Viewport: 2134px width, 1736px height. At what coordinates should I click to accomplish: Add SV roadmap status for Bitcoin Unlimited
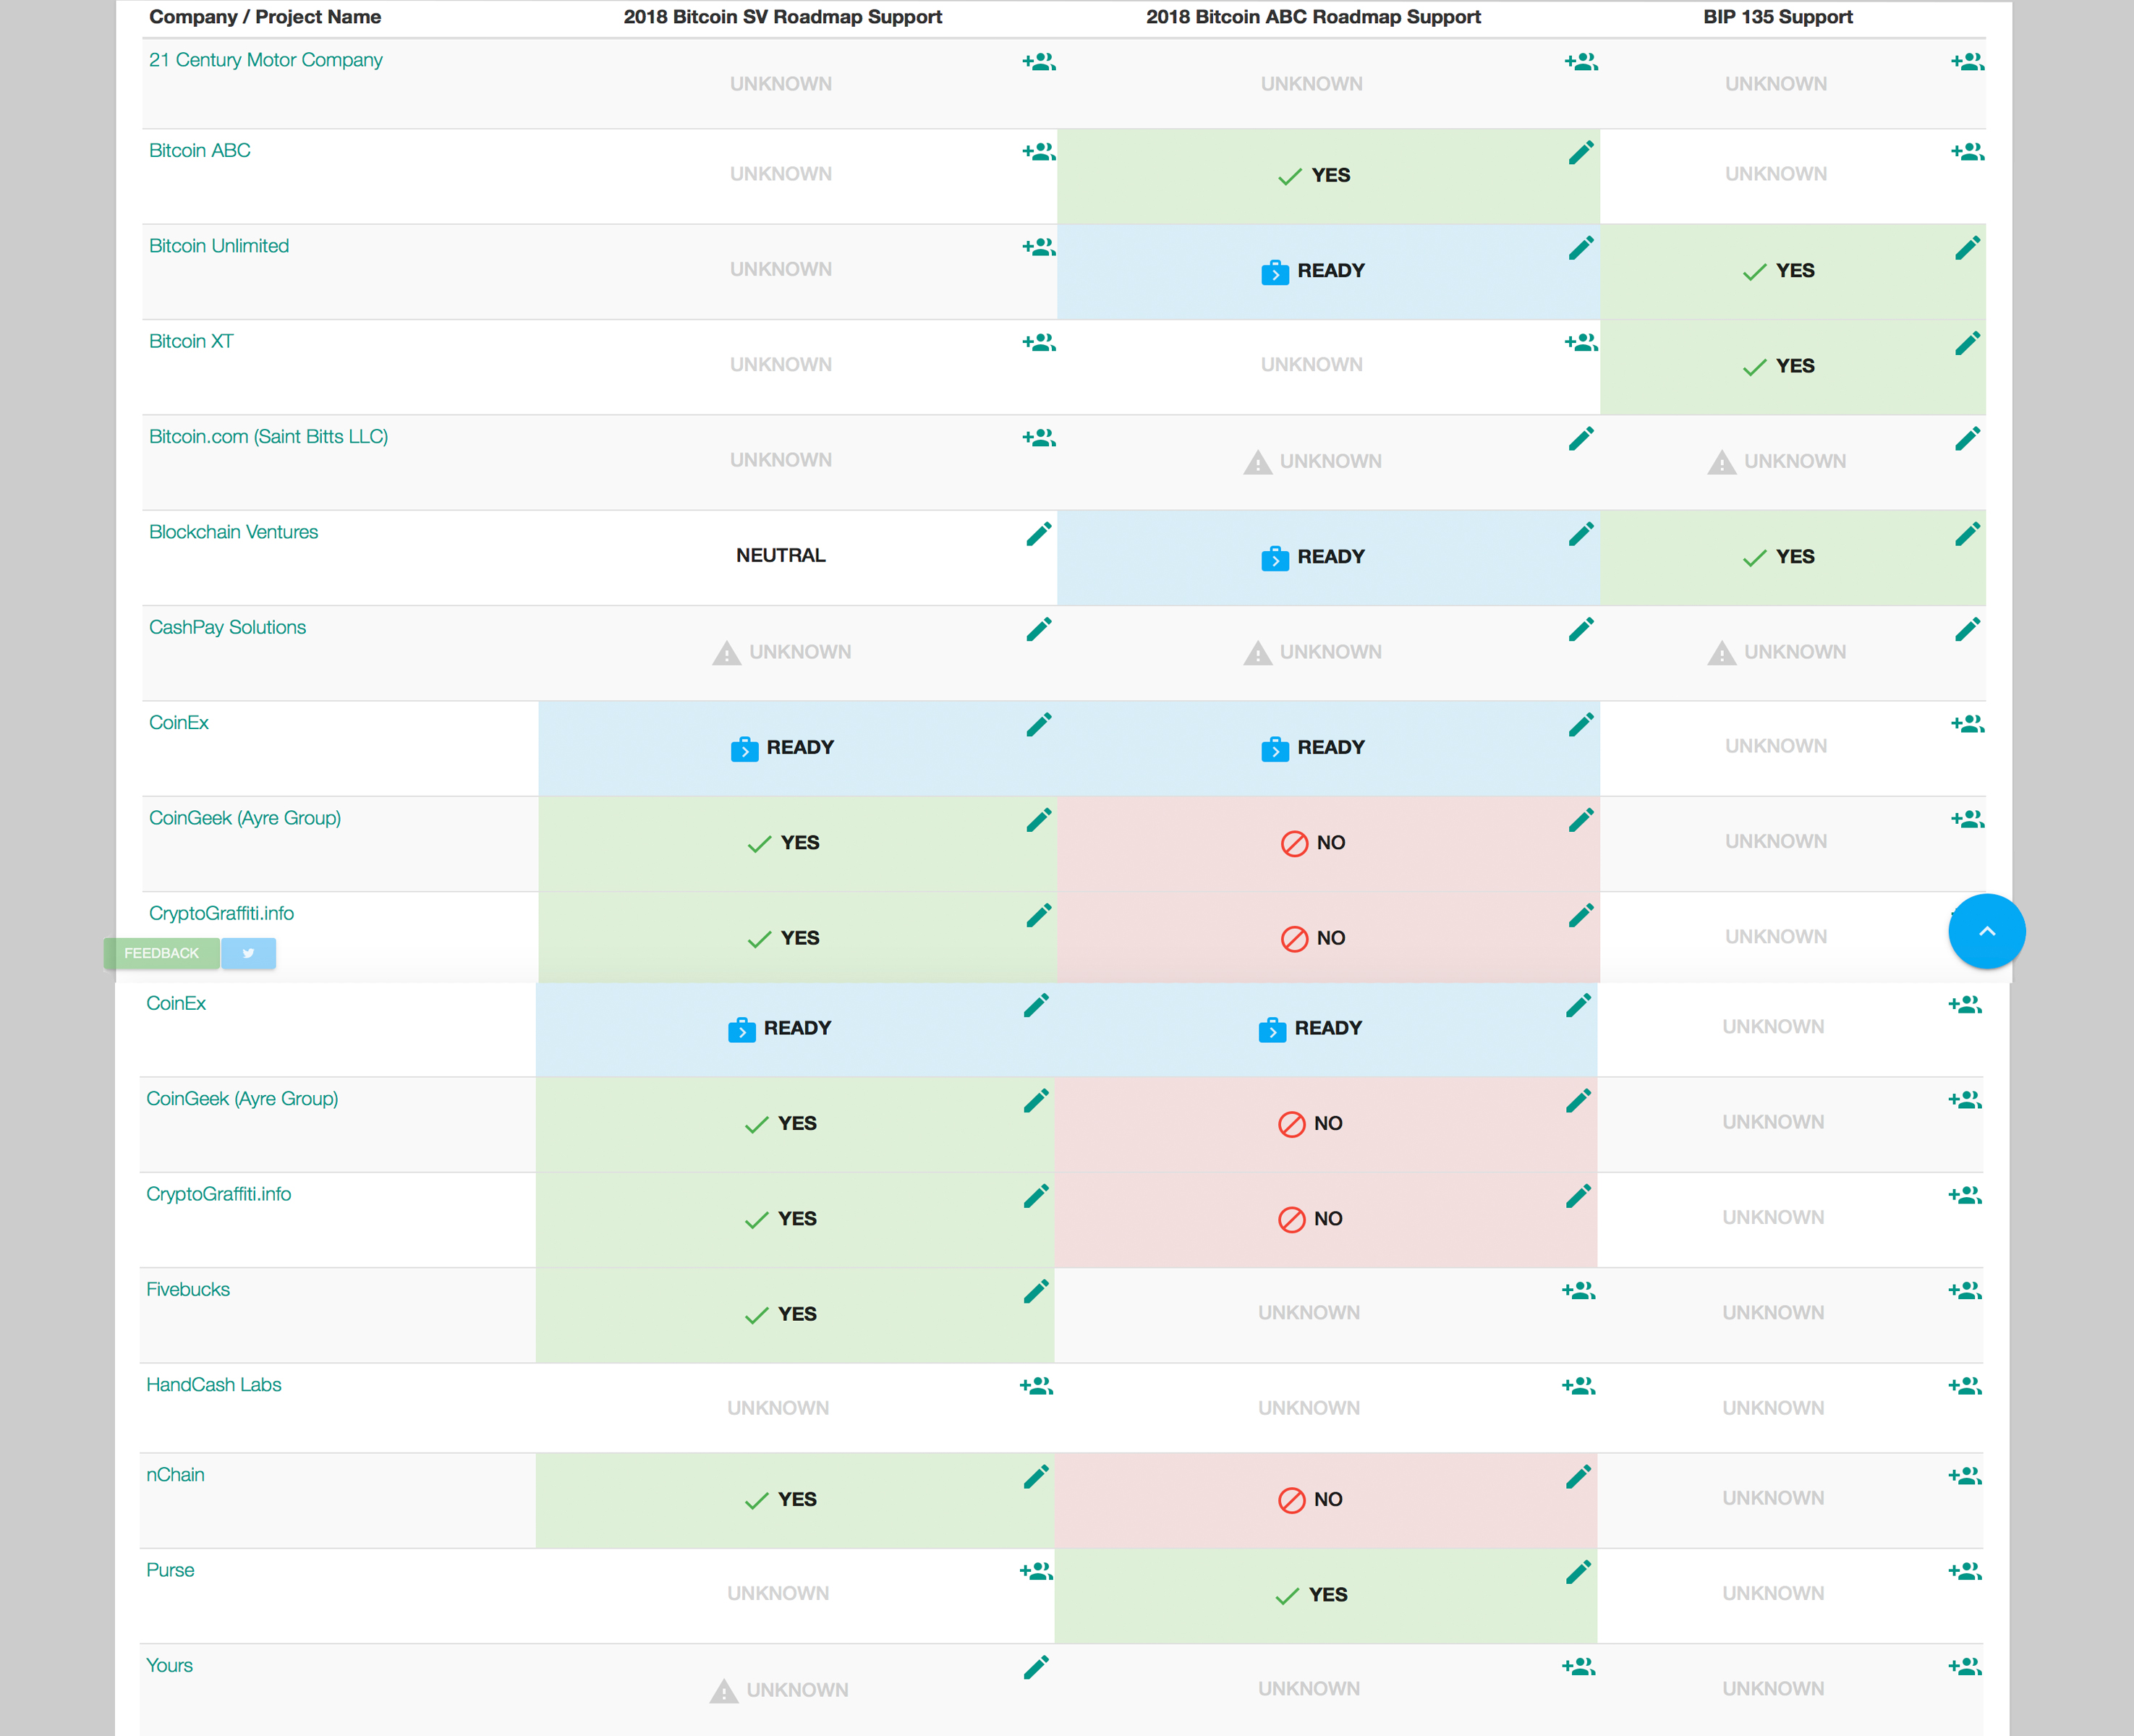click(1038, 247)
